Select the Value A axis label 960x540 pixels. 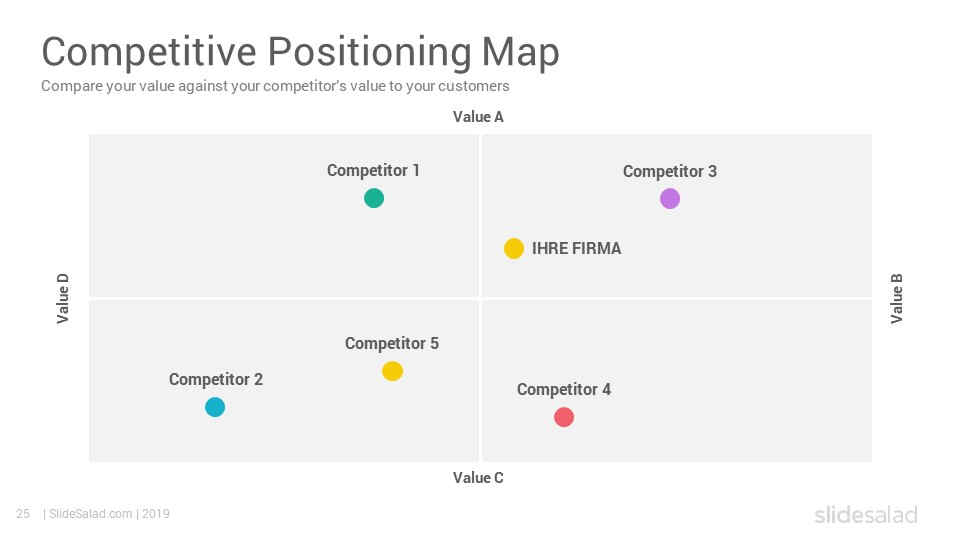[478, 117]
